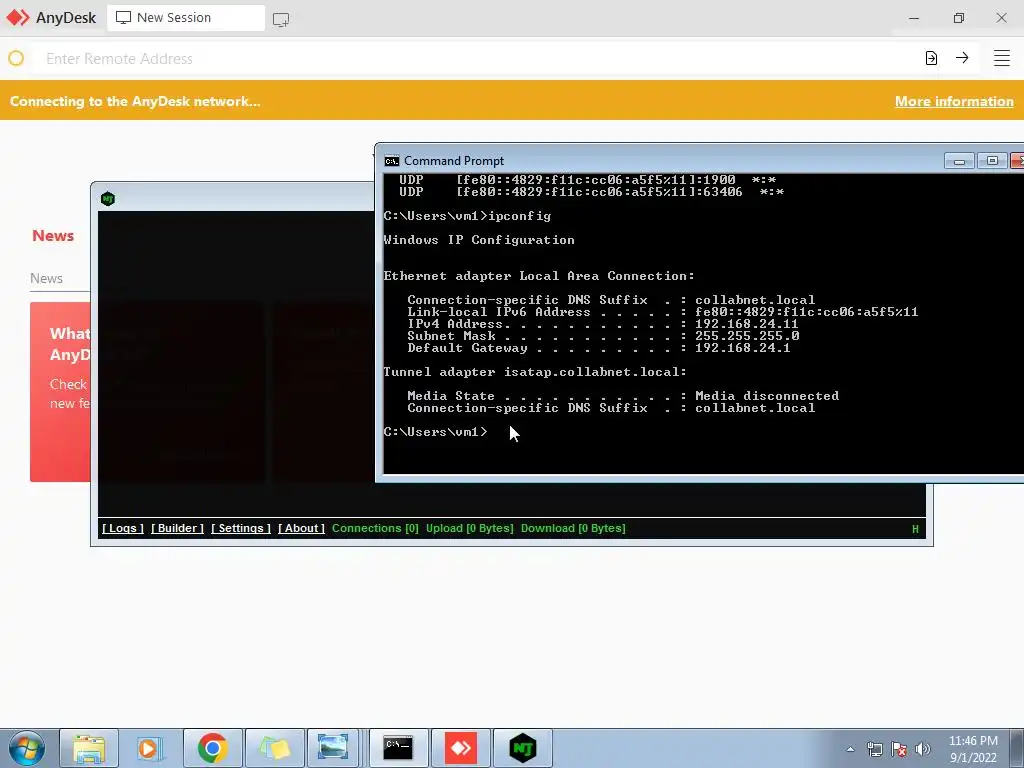1024x768 pixels.
Task: Restore down the AnyDesk window
Action: (959, 18)
